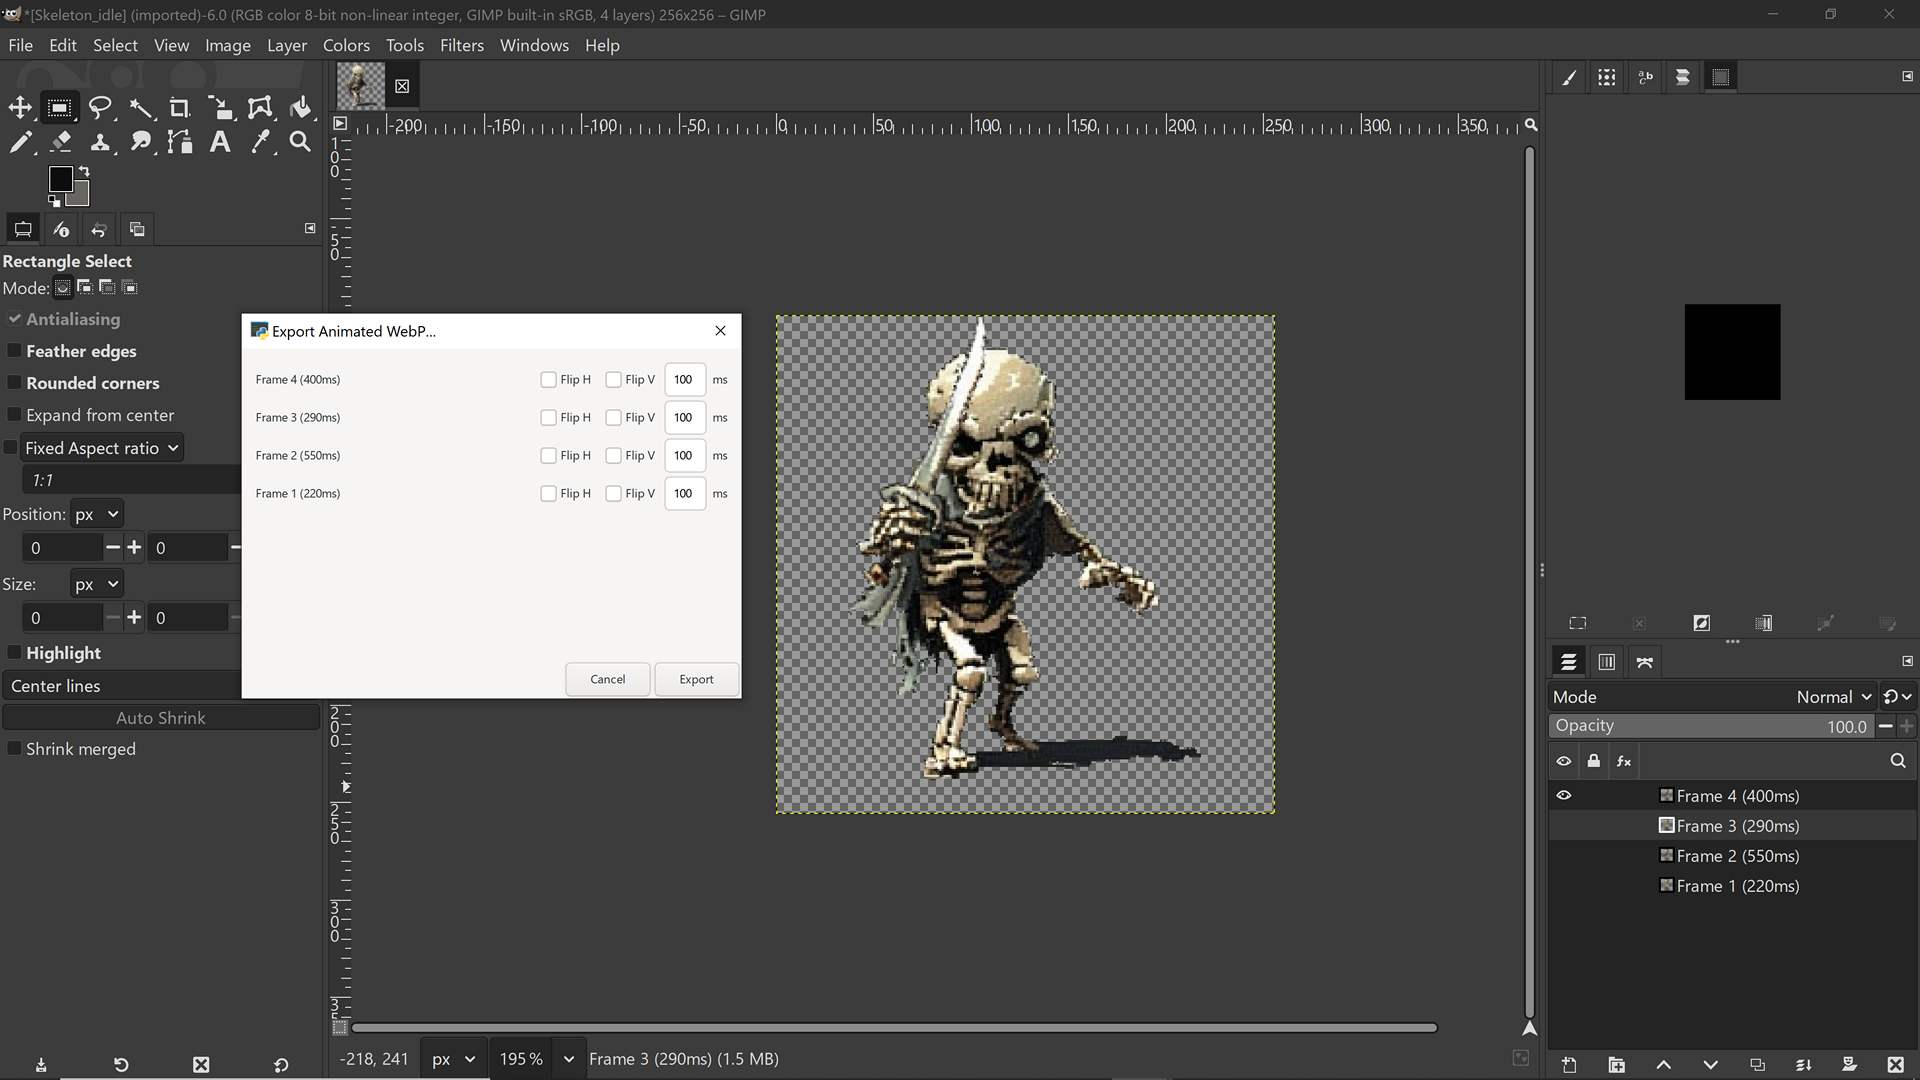This screenshot has width=1920, height=1080.
Task: Close the Export Animated WebP dialog
Action: click(720, 331)
